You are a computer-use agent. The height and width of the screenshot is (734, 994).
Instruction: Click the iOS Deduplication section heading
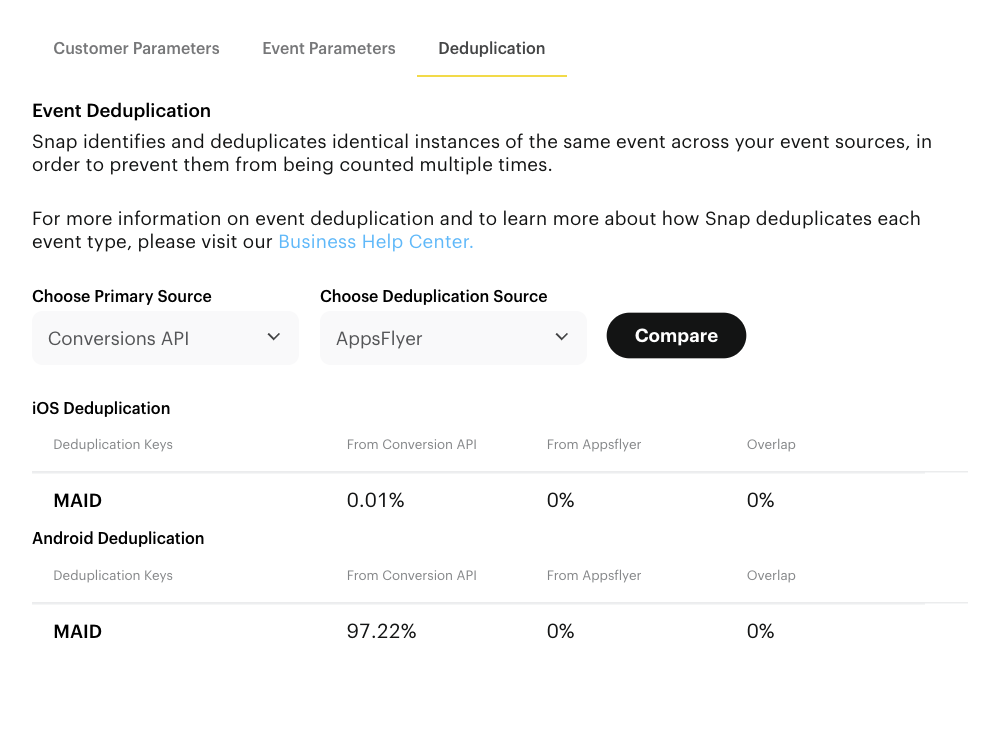[101, 408]
